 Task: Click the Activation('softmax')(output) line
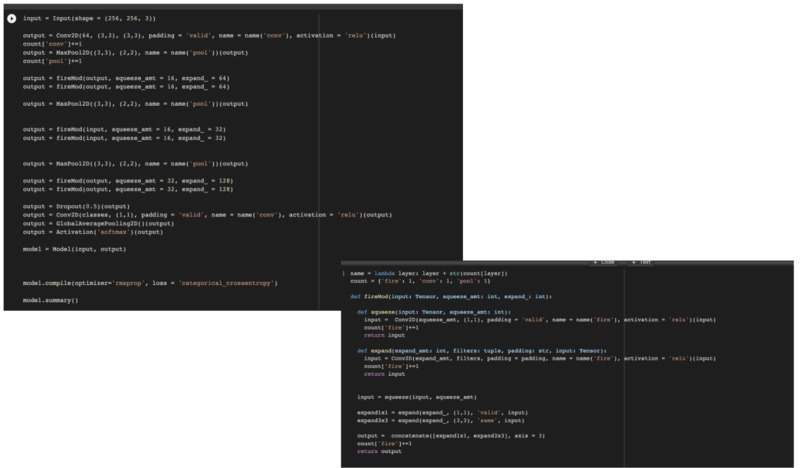[93, 232]
